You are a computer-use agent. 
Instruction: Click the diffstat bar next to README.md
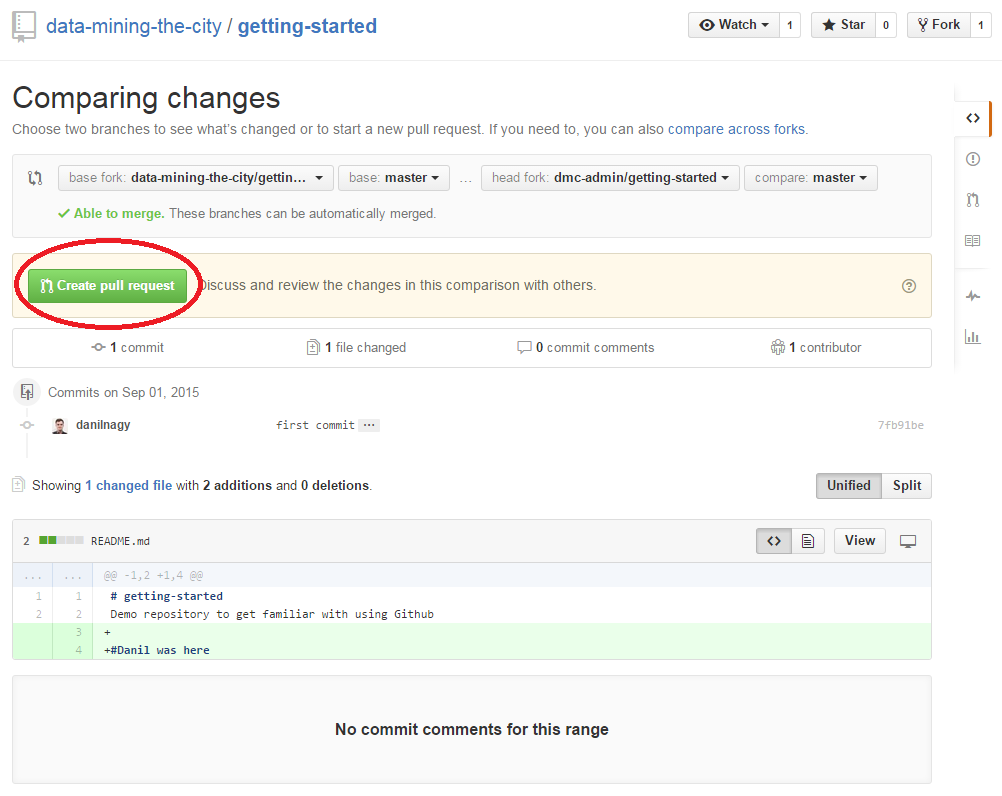61,540
